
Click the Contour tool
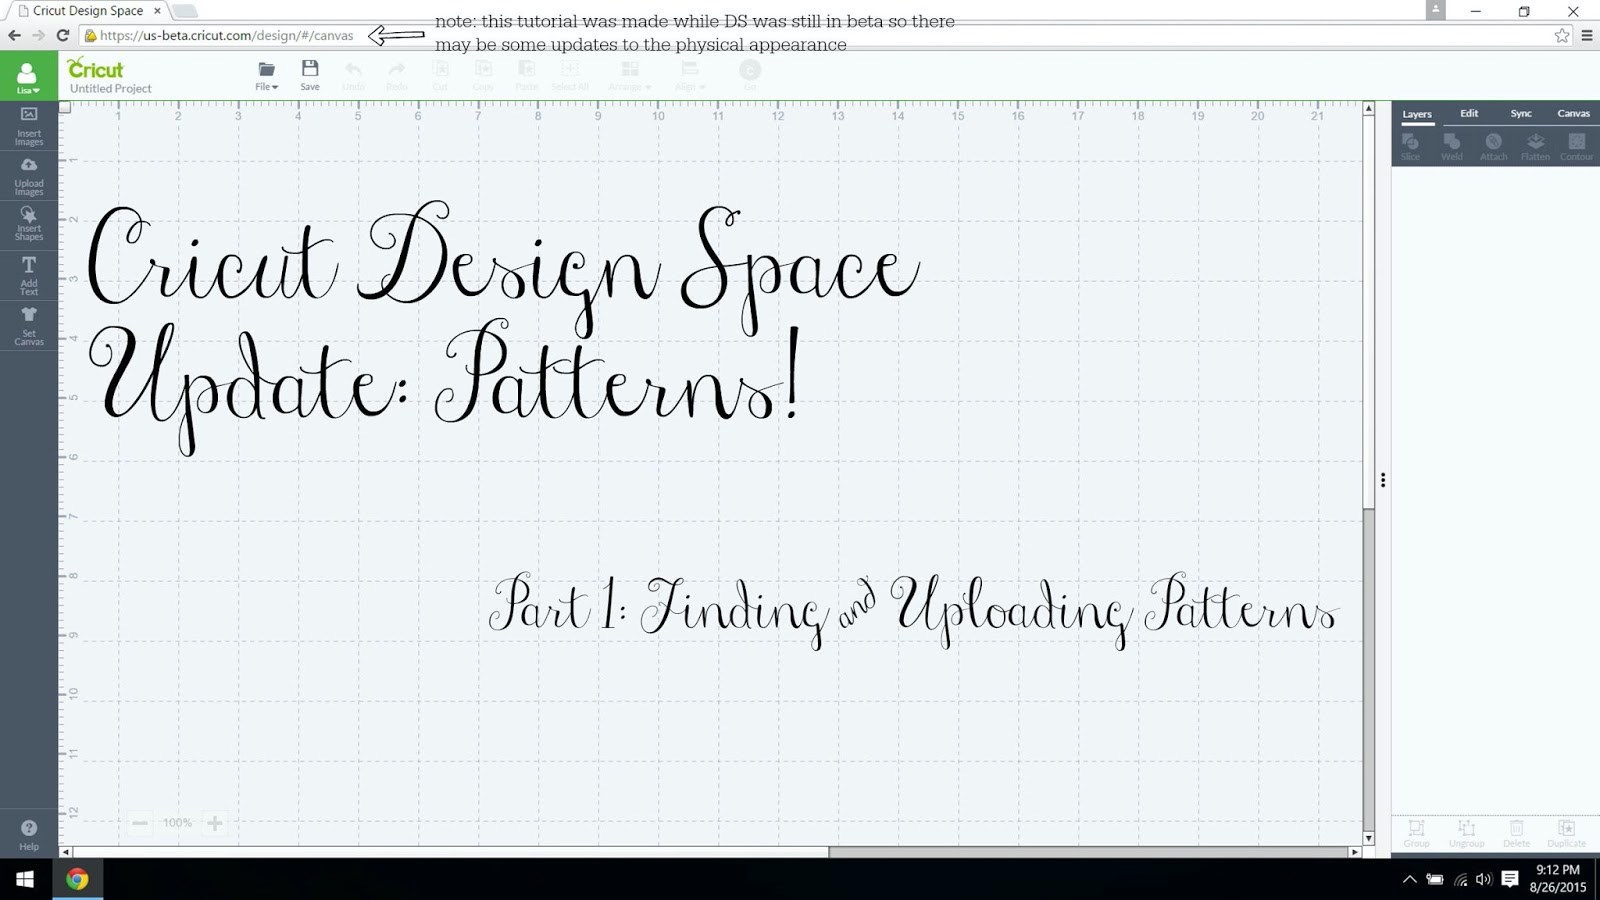click(1577, 147)
